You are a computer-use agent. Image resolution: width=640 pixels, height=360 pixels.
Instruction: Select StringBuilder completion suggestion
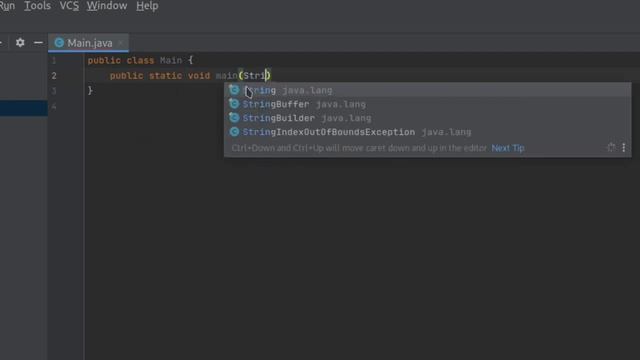427,118
